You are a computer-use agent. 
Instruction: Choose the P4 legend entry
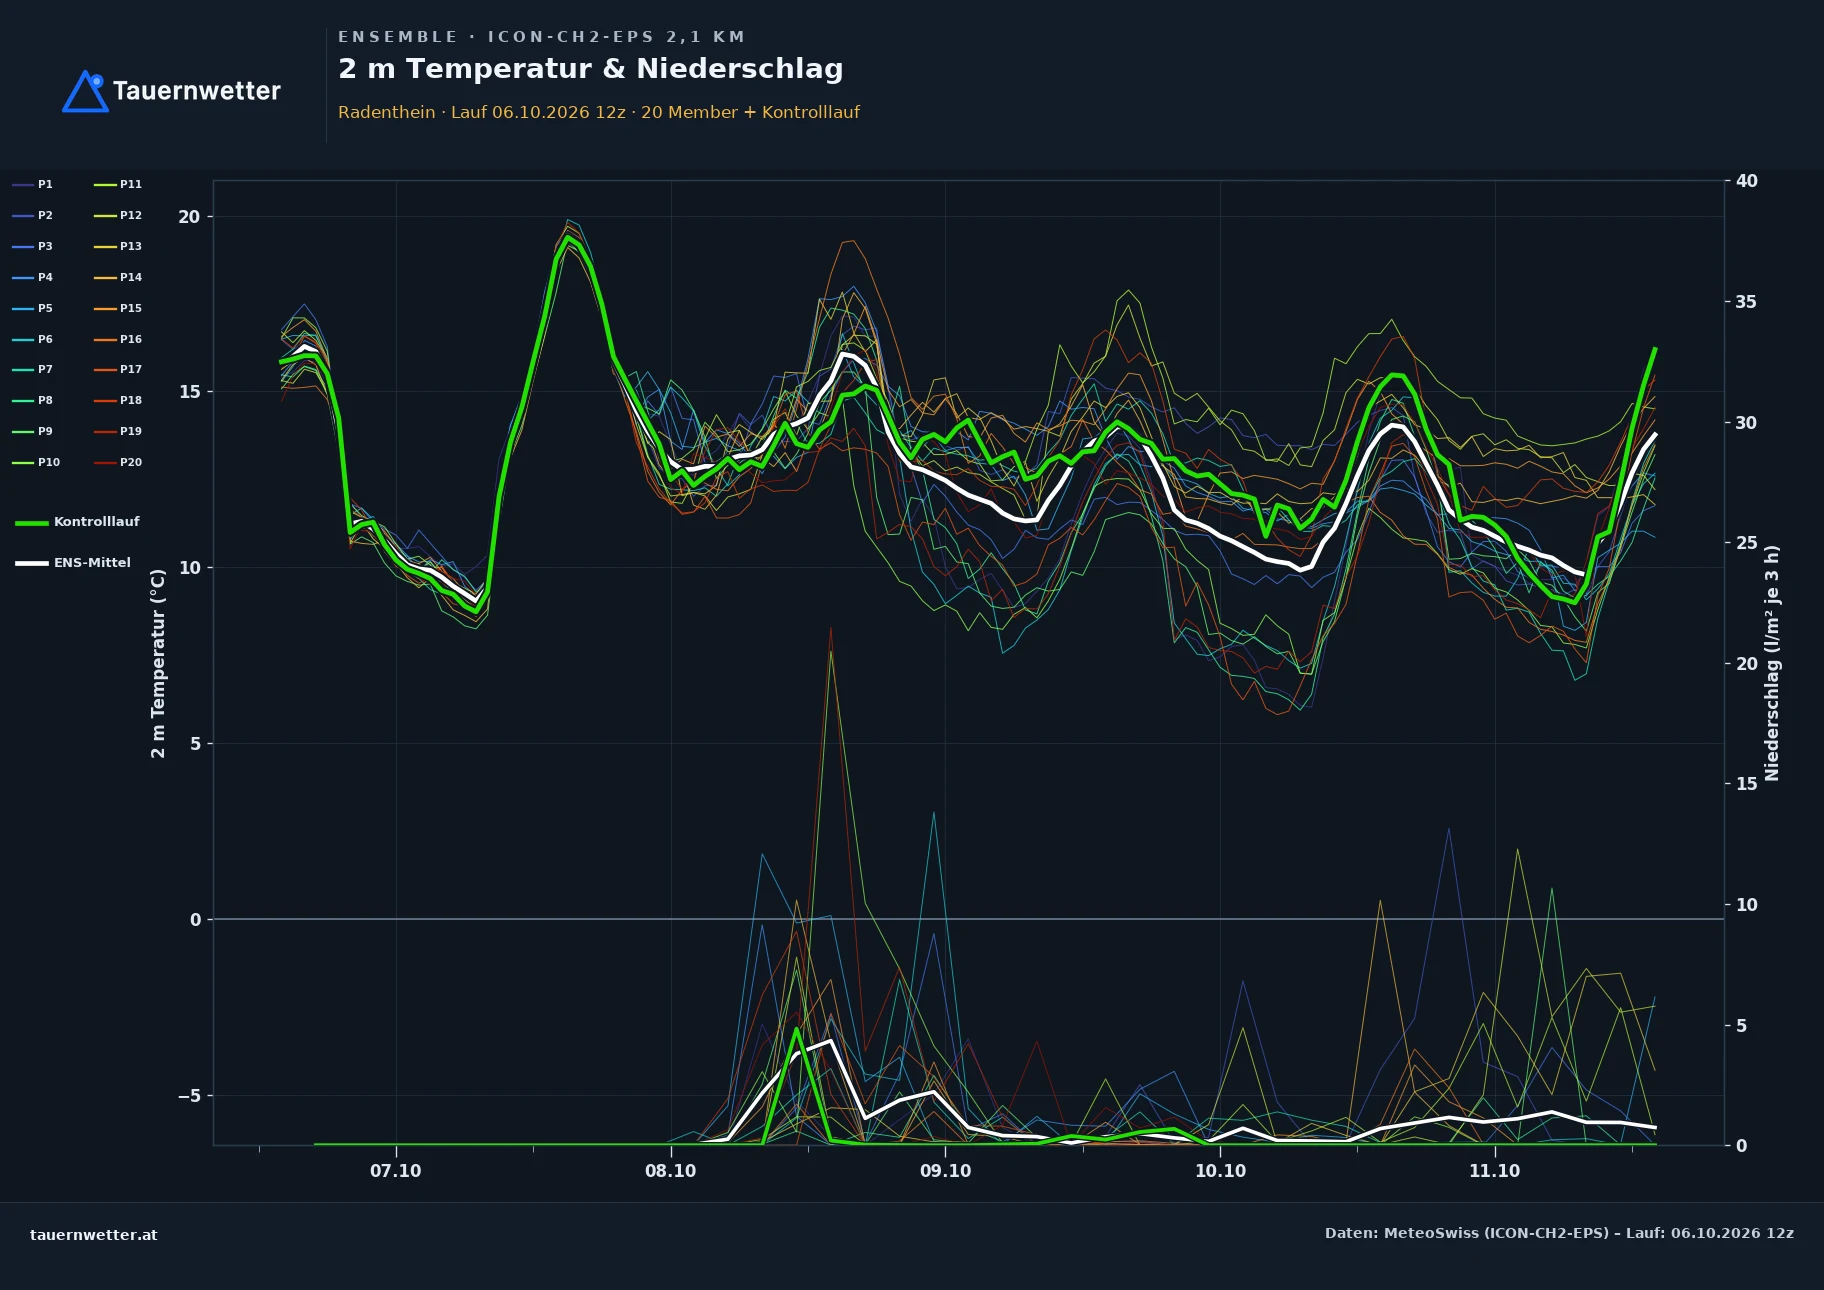click(32, 277)
